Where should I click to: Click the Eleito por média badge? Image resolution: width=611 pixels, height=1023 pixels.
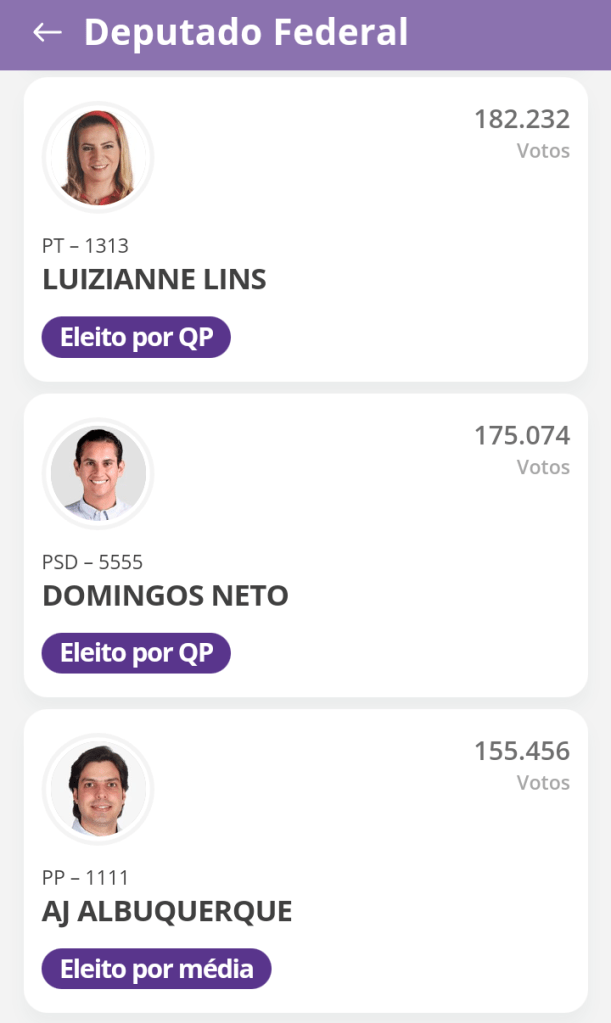click(156, 969)
